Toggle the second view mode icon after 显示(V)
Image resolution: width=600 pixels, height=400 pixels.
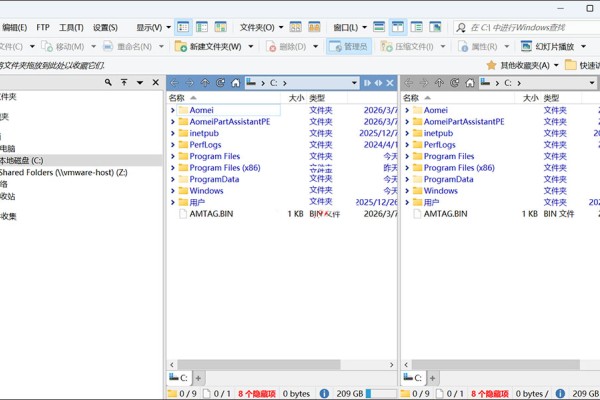click(x=202, y=27)
